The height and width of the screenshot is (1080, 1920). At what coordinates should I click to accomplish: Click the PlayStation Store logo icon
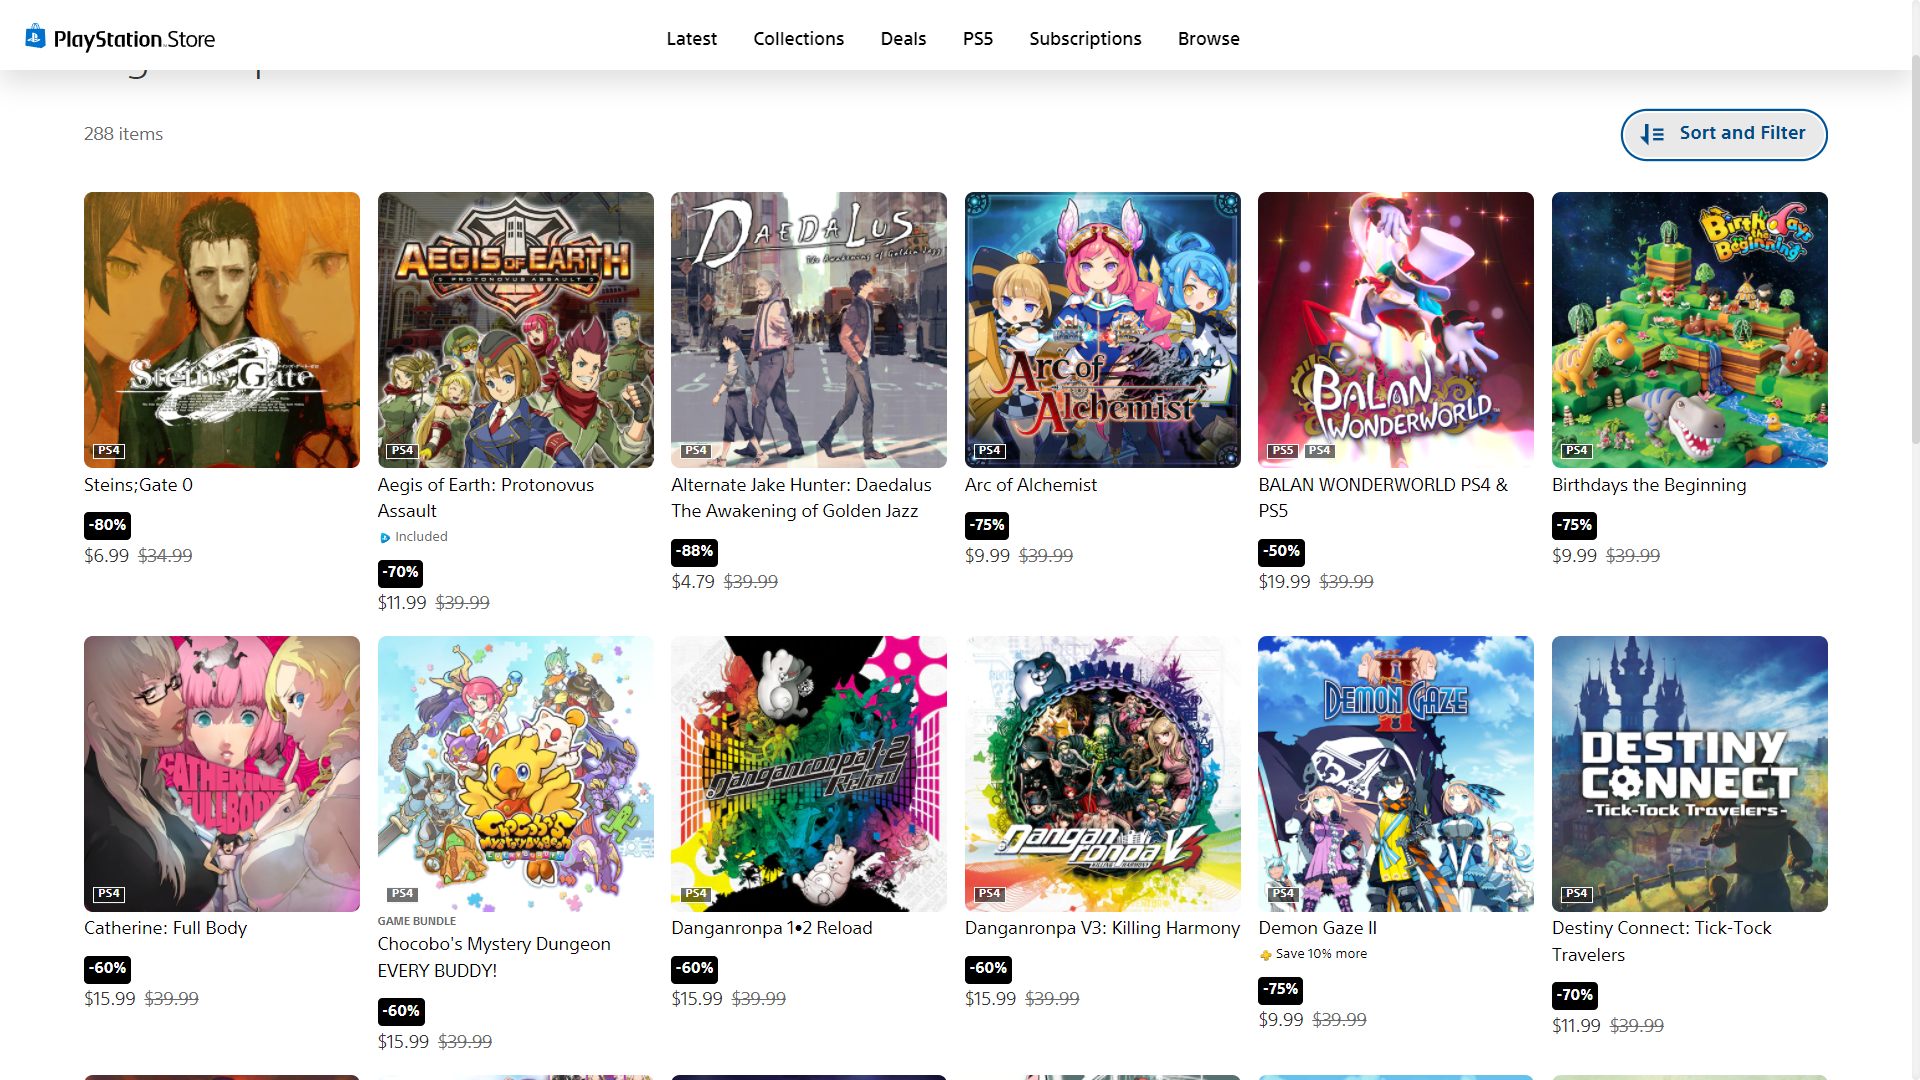click(x=35, y=37)
